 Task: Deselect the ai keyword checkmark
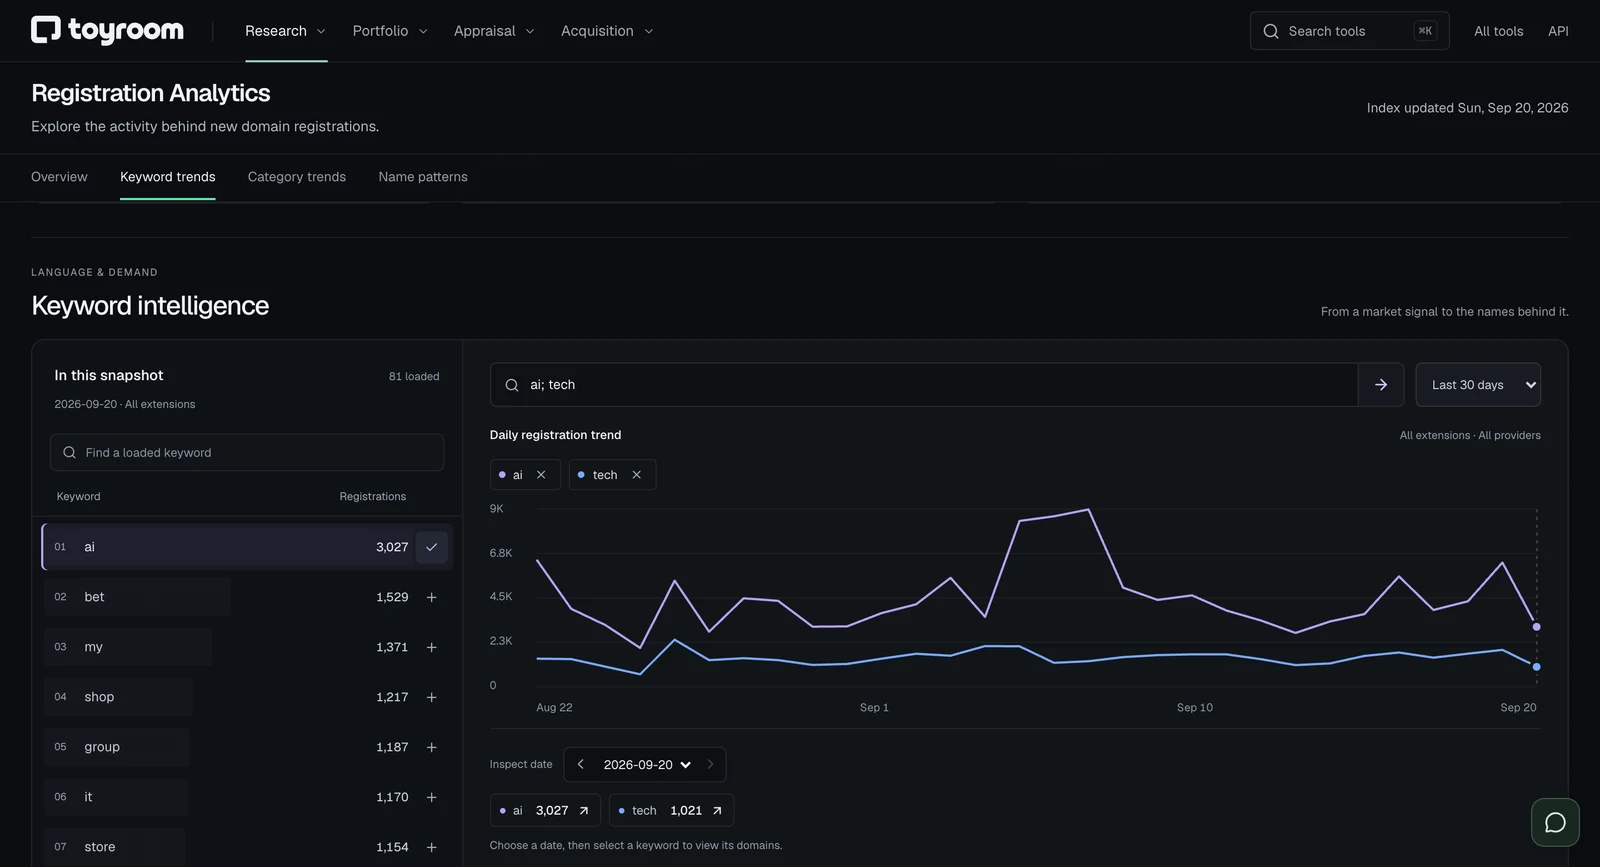(x=432, y=547)
